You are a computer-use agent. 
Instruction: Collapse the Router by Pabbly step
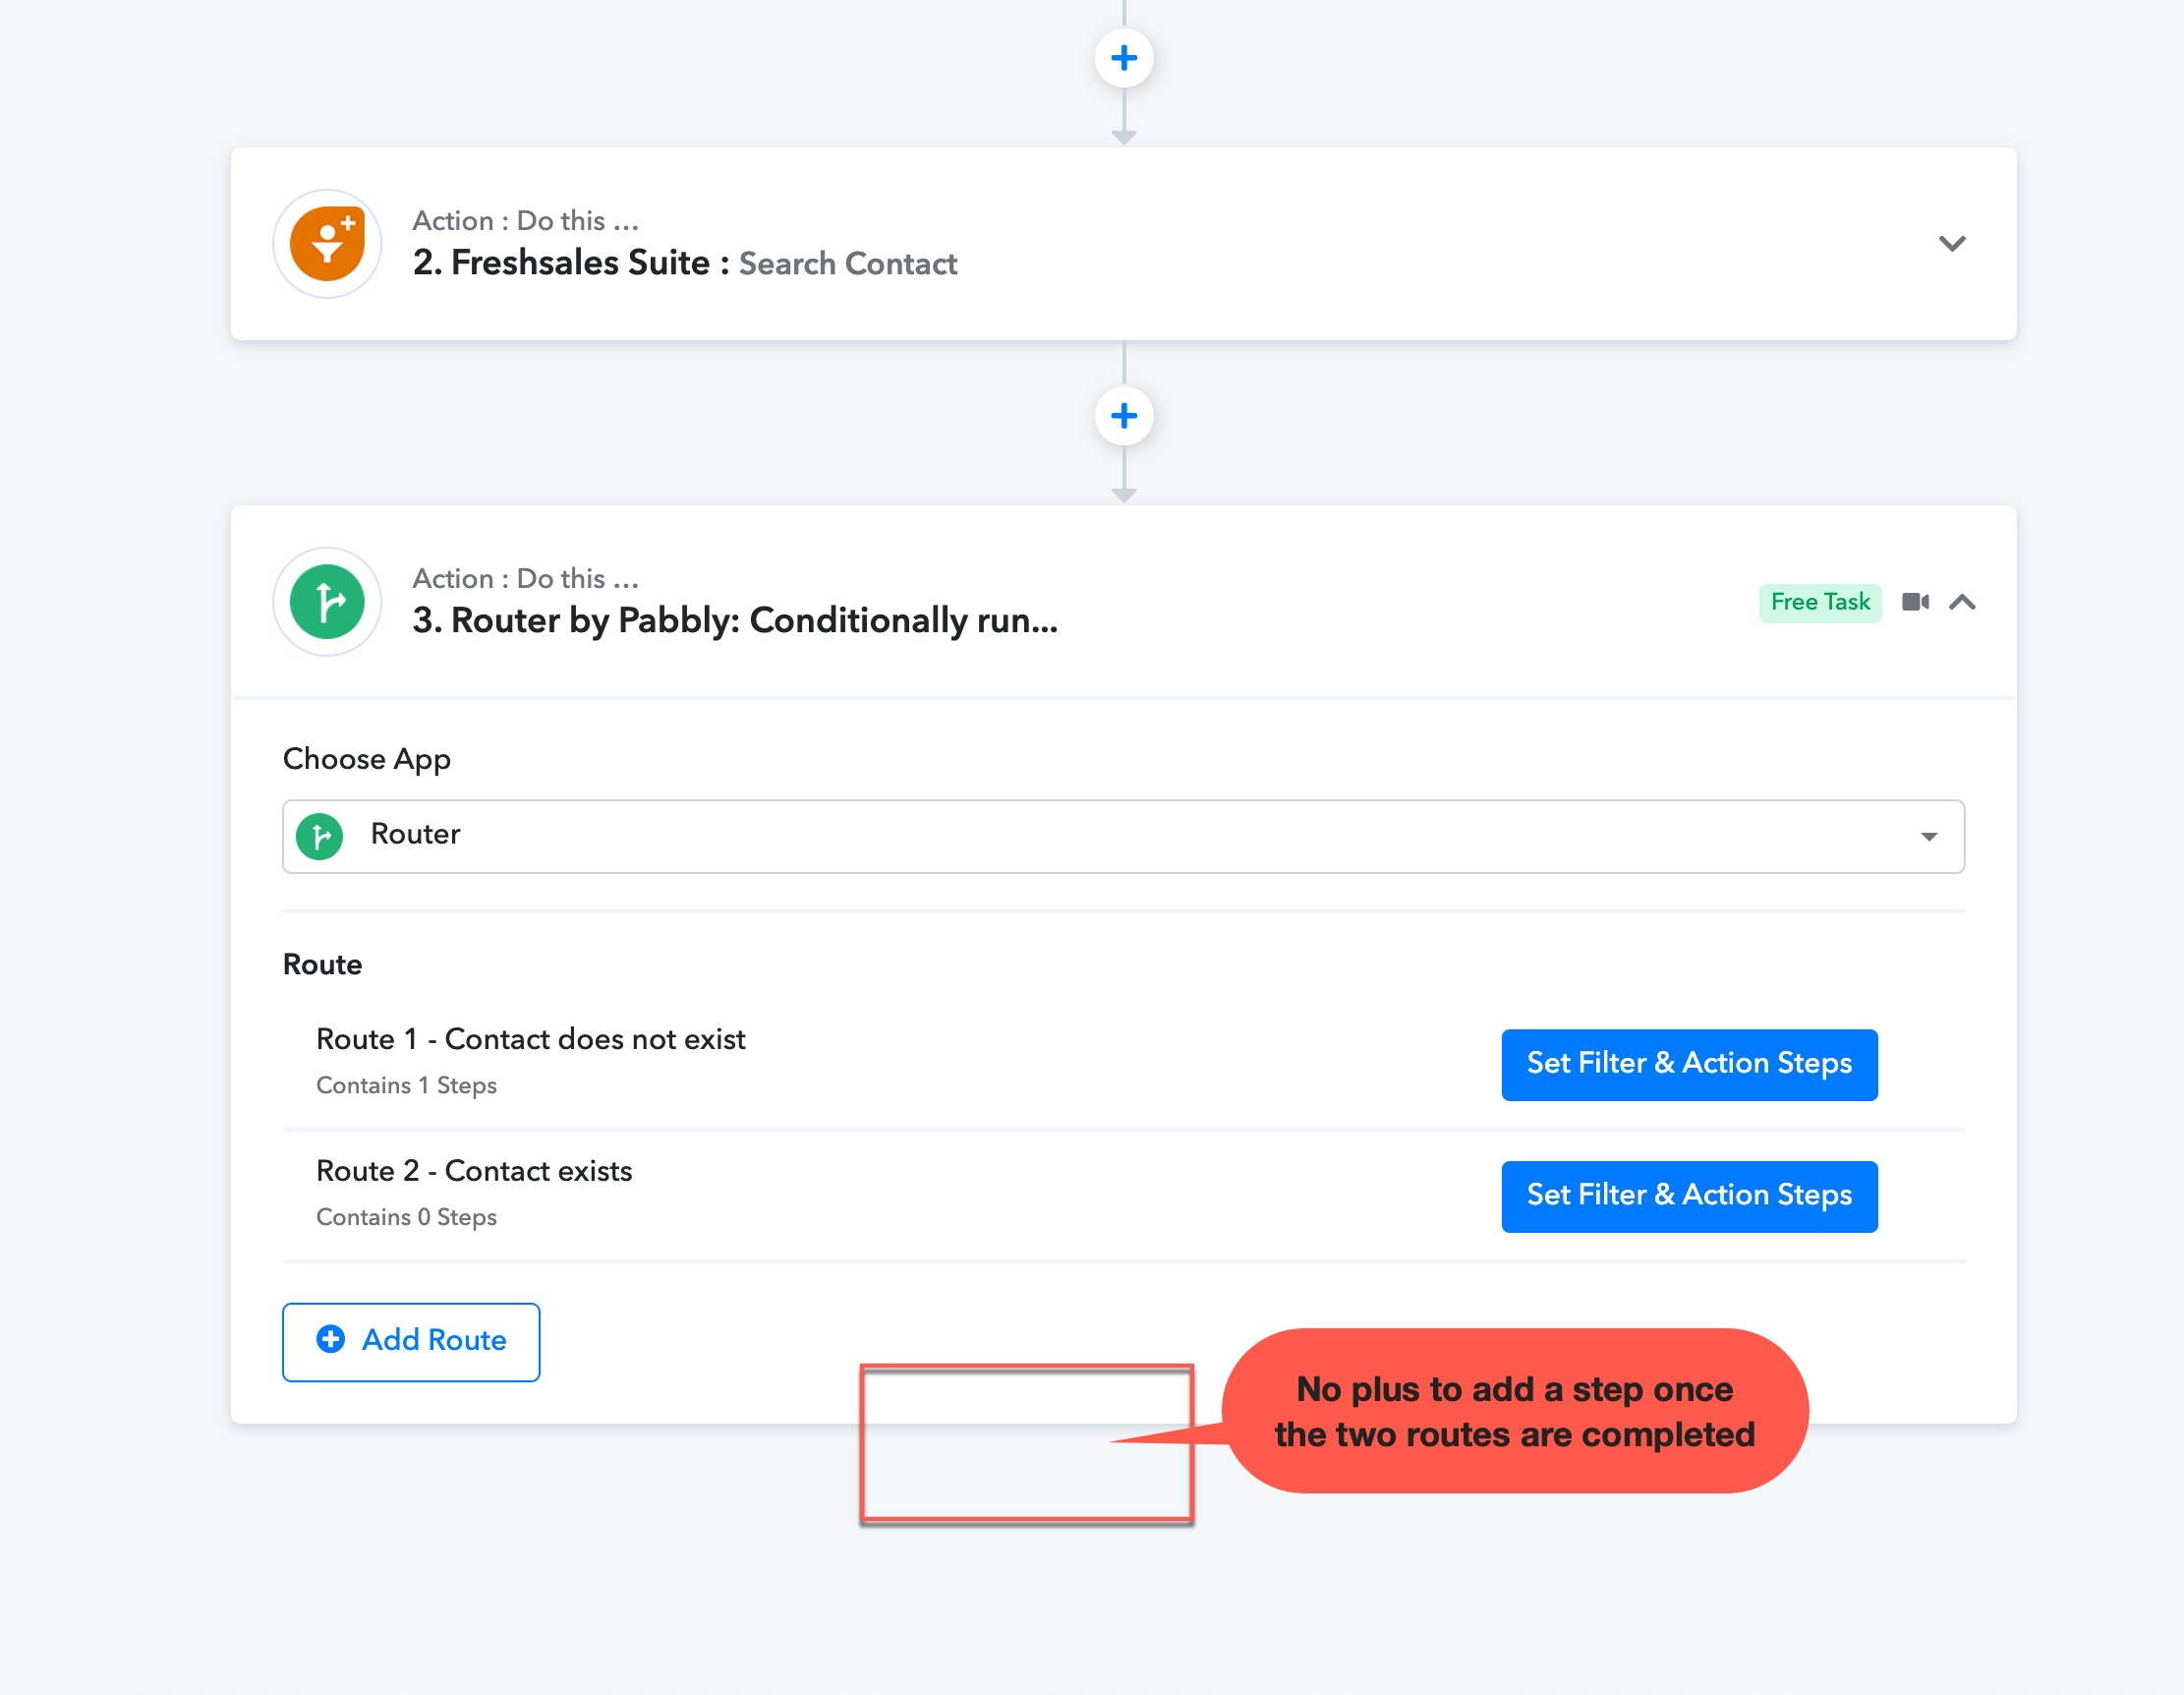coord(1962,602)
